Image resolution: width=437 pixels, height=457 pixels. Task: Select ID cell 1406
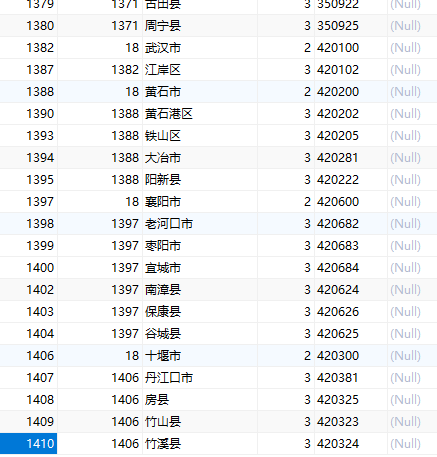pyautogui.click(x=29, y=356)
